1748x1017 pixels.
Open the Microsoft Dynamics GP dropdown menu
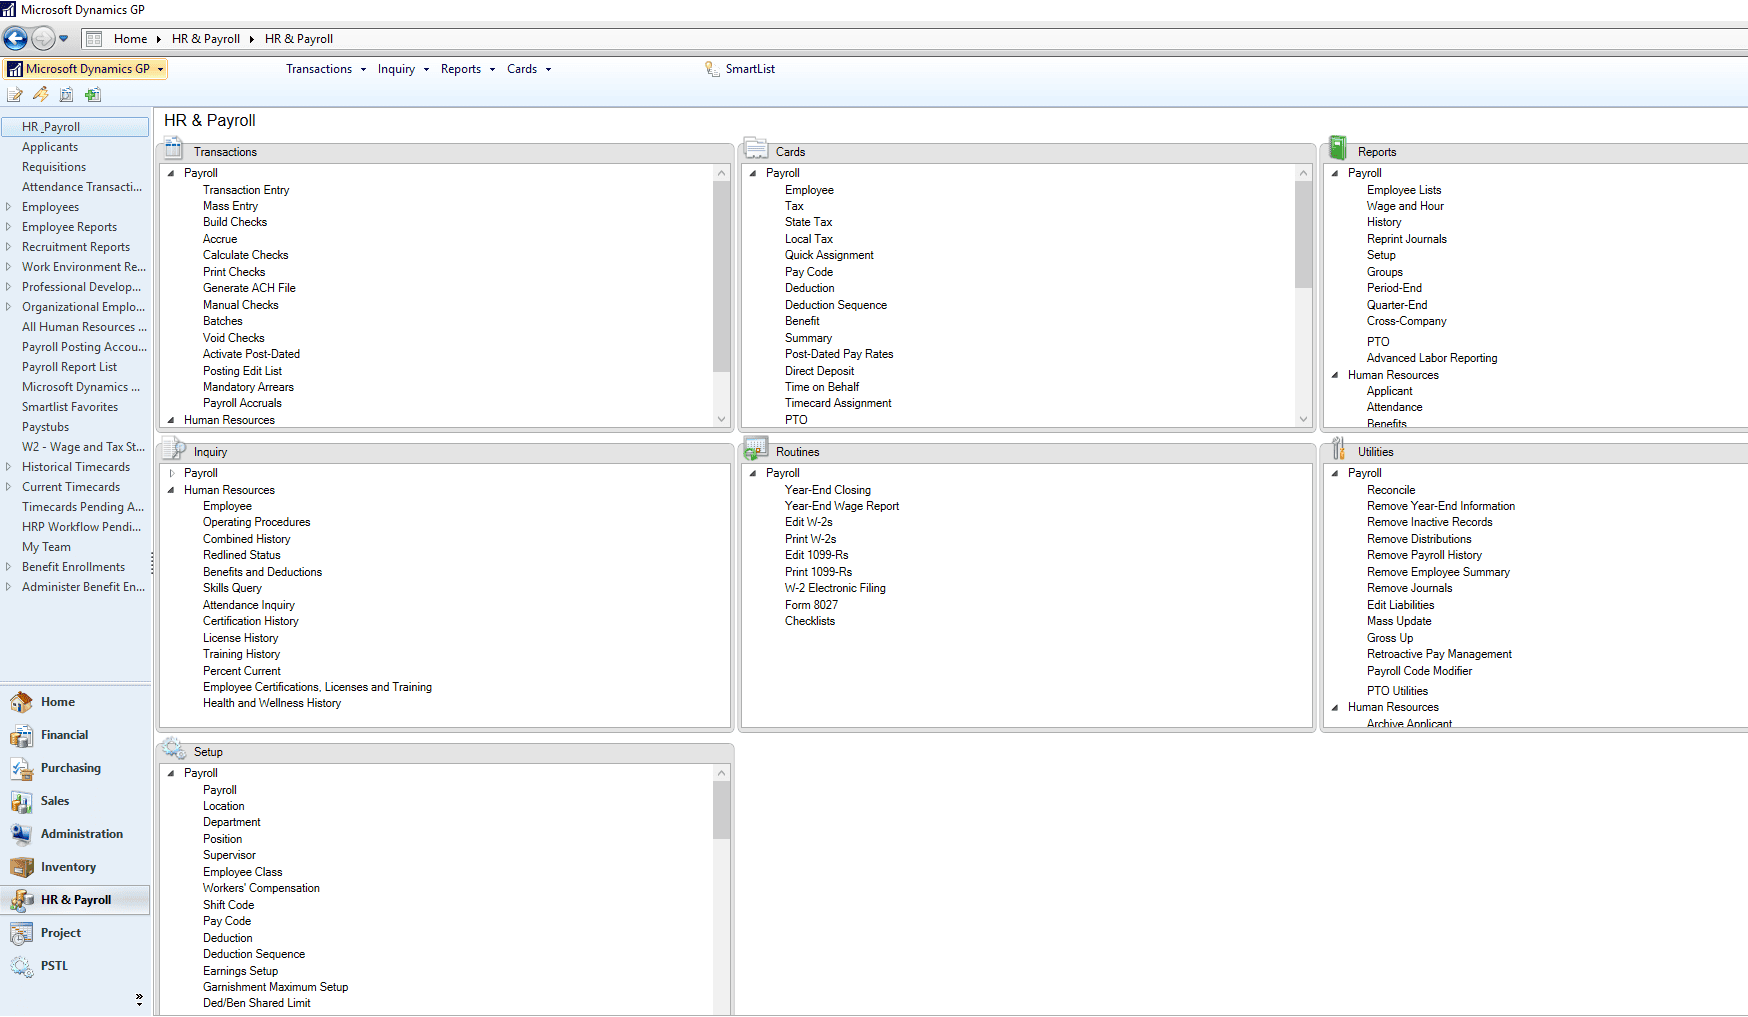(85, 69)
